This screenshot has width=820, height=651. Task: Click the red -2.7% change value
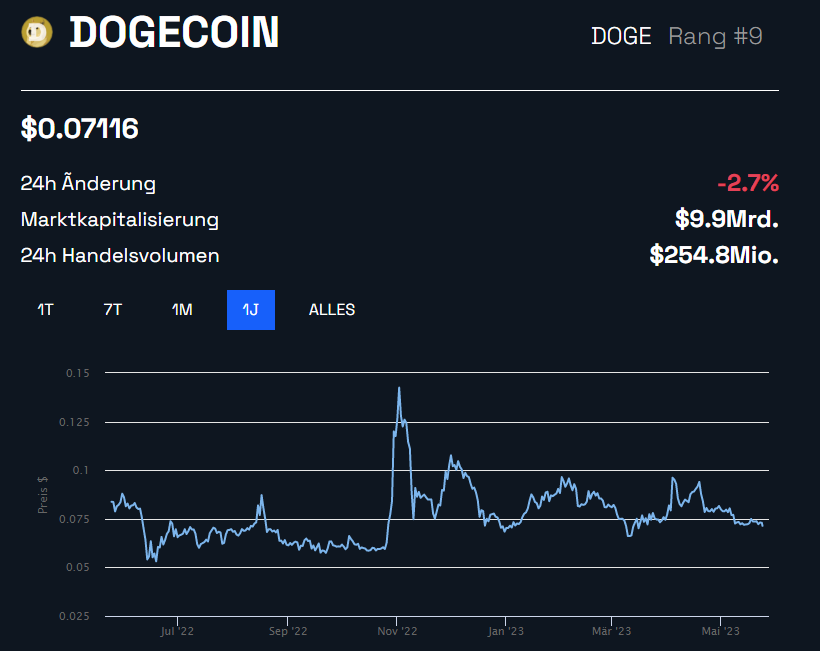pyautogui.click(x=749, y=183)
